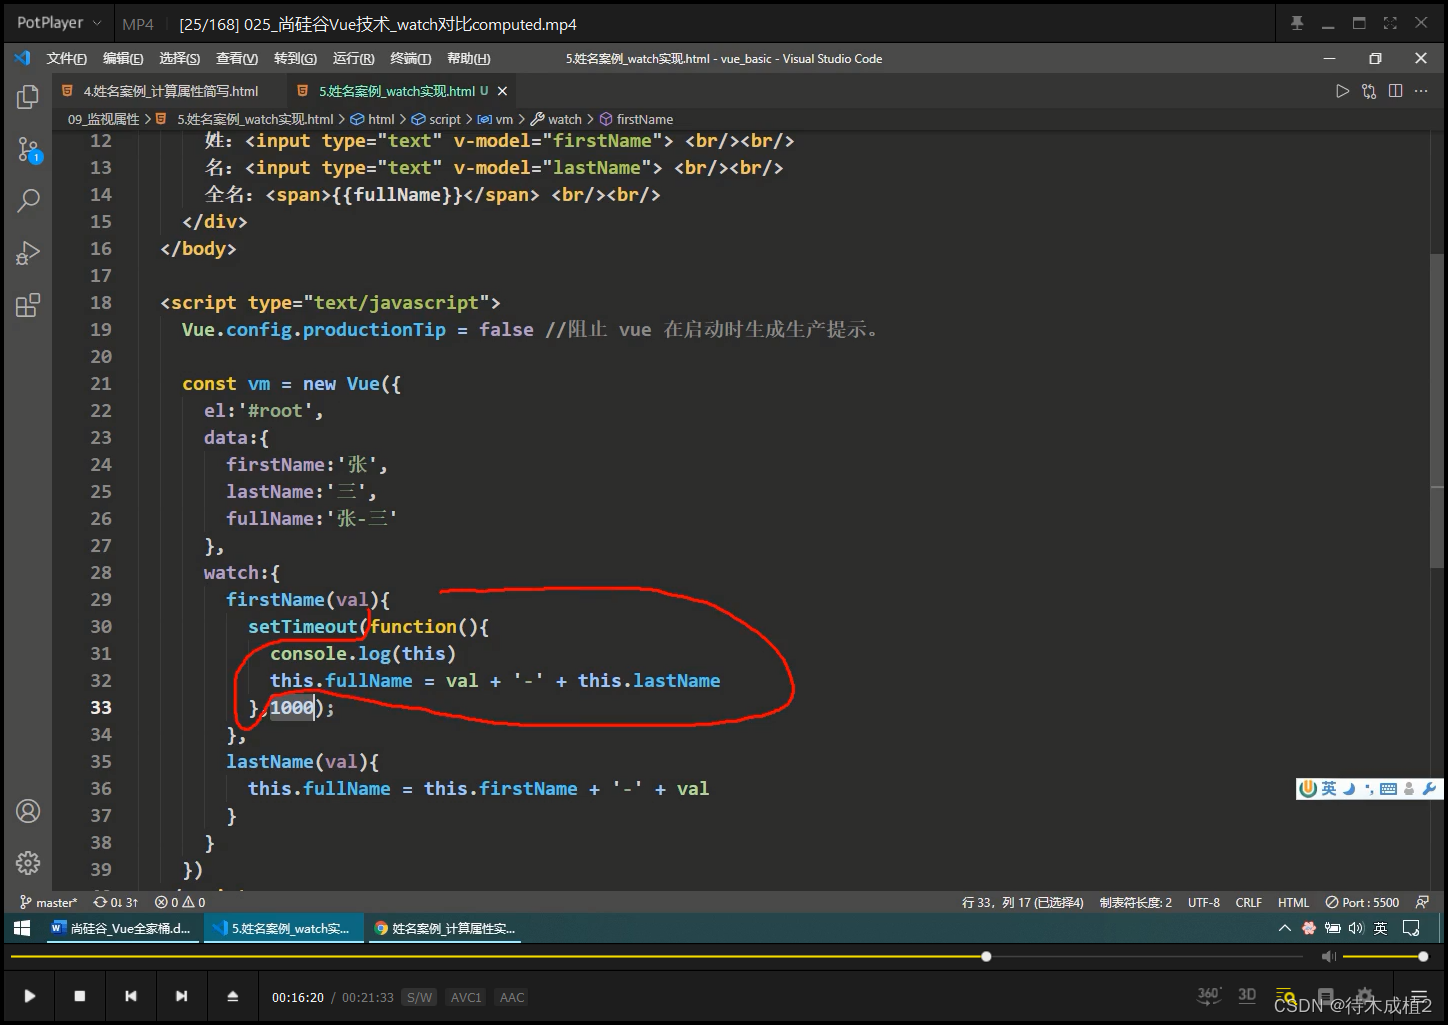1448x1025 pixels.
Task: Switch to 4.姓名案例_计算属性简写.html tab
Action: point(170,91)
